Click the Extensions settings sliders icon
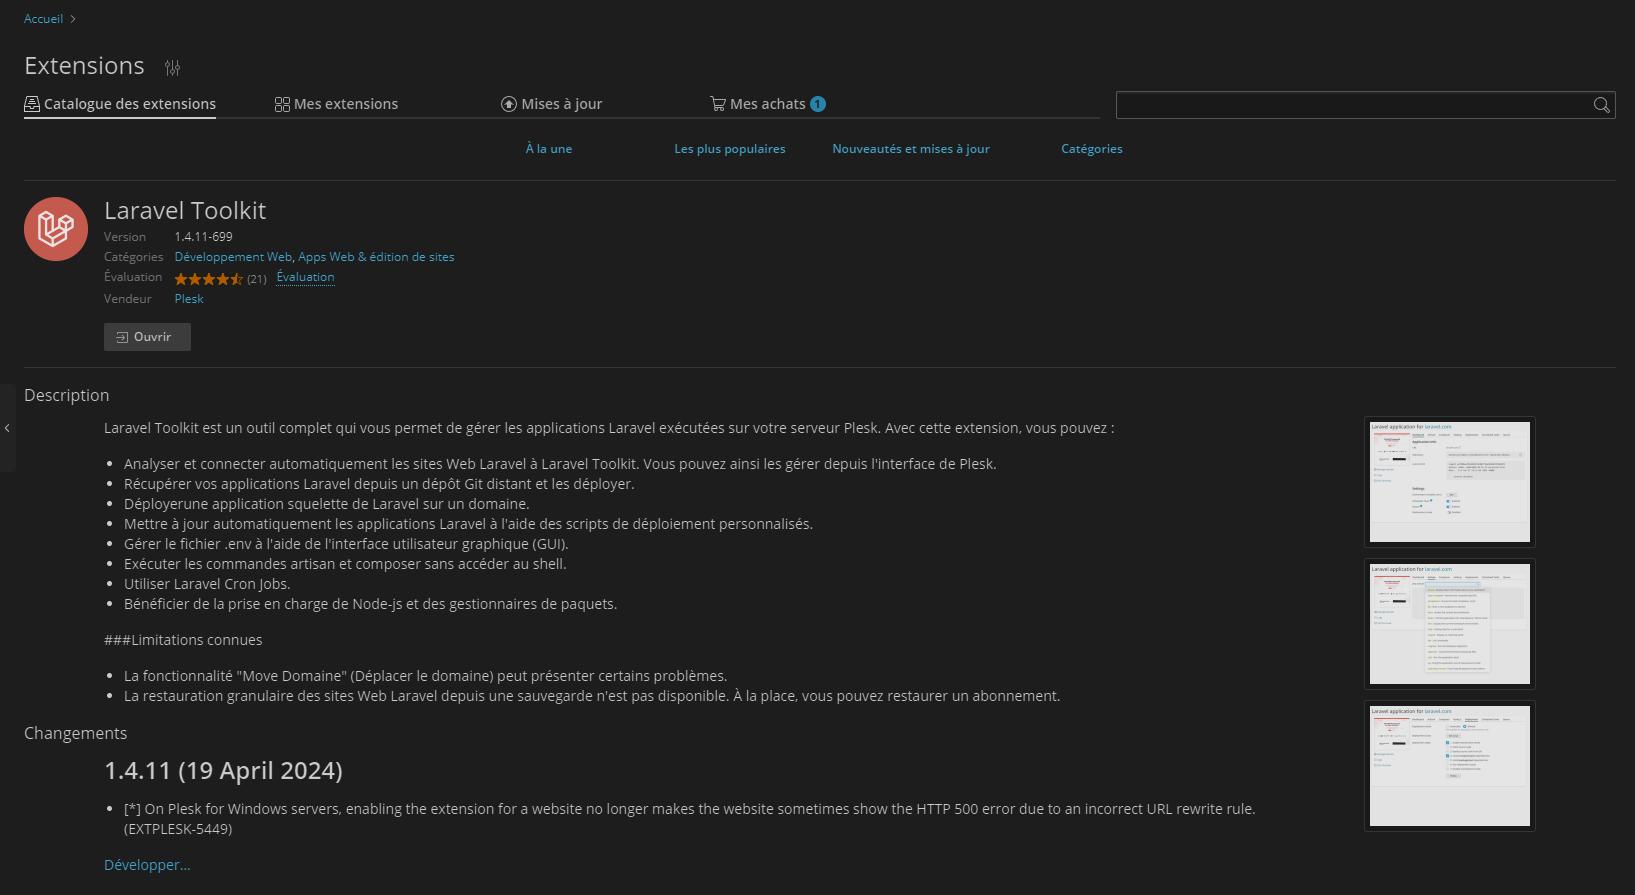 click(172, 68)
